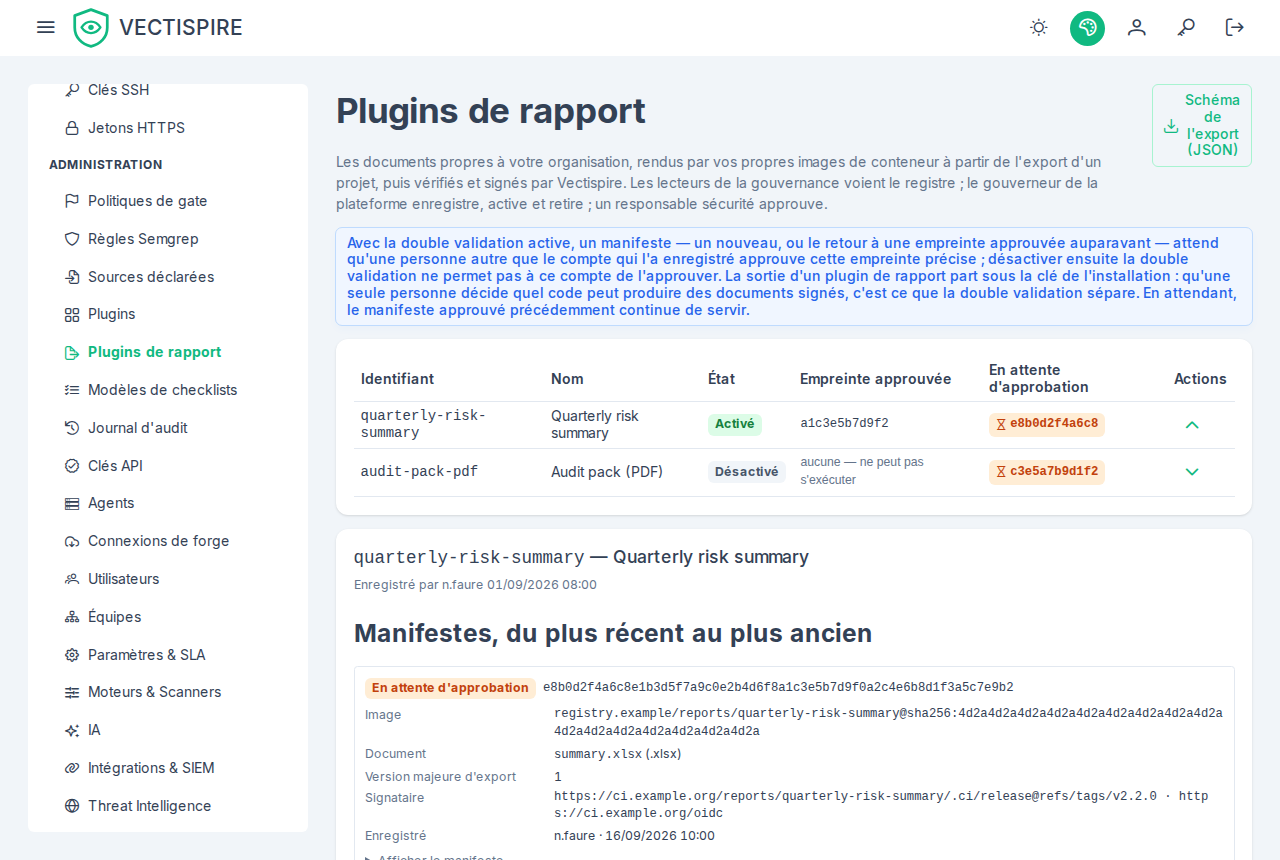Expand the audit-pack-pdf row chevron

[1192, 472]
